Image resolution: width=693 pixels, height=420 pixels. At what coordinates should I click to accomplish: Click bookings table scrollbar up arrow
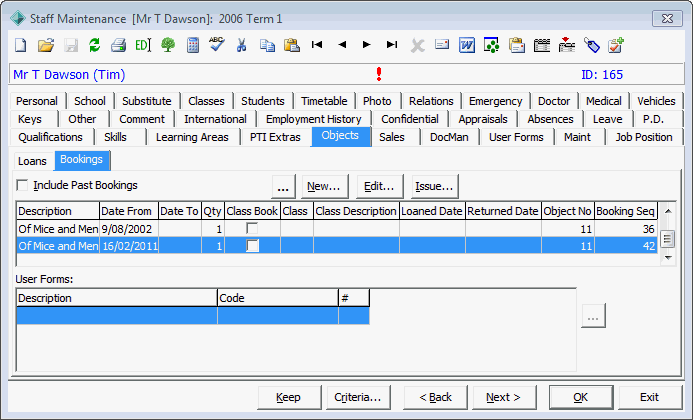coord(668,211)
